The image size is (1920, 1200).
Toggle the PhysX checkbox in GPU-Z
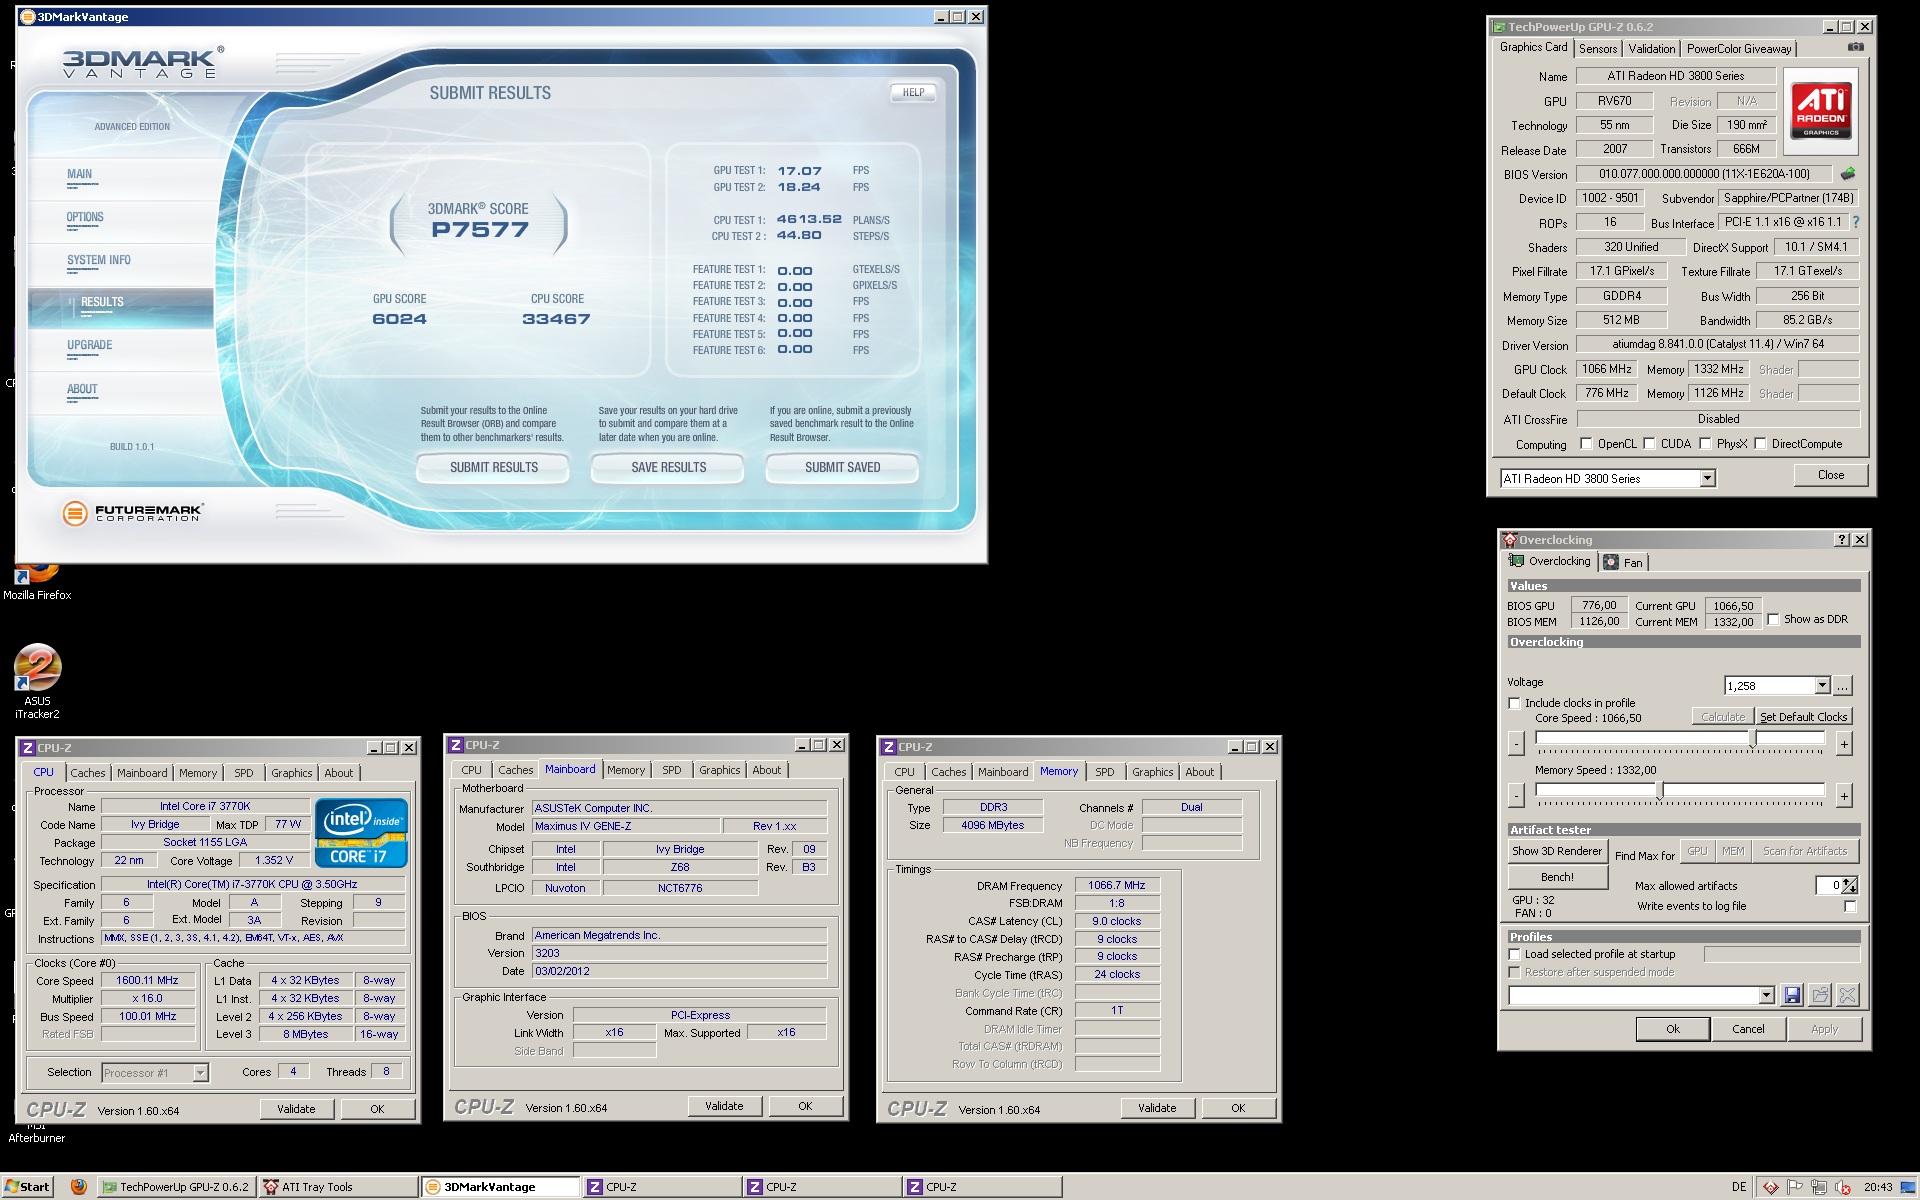point(1705,444)
